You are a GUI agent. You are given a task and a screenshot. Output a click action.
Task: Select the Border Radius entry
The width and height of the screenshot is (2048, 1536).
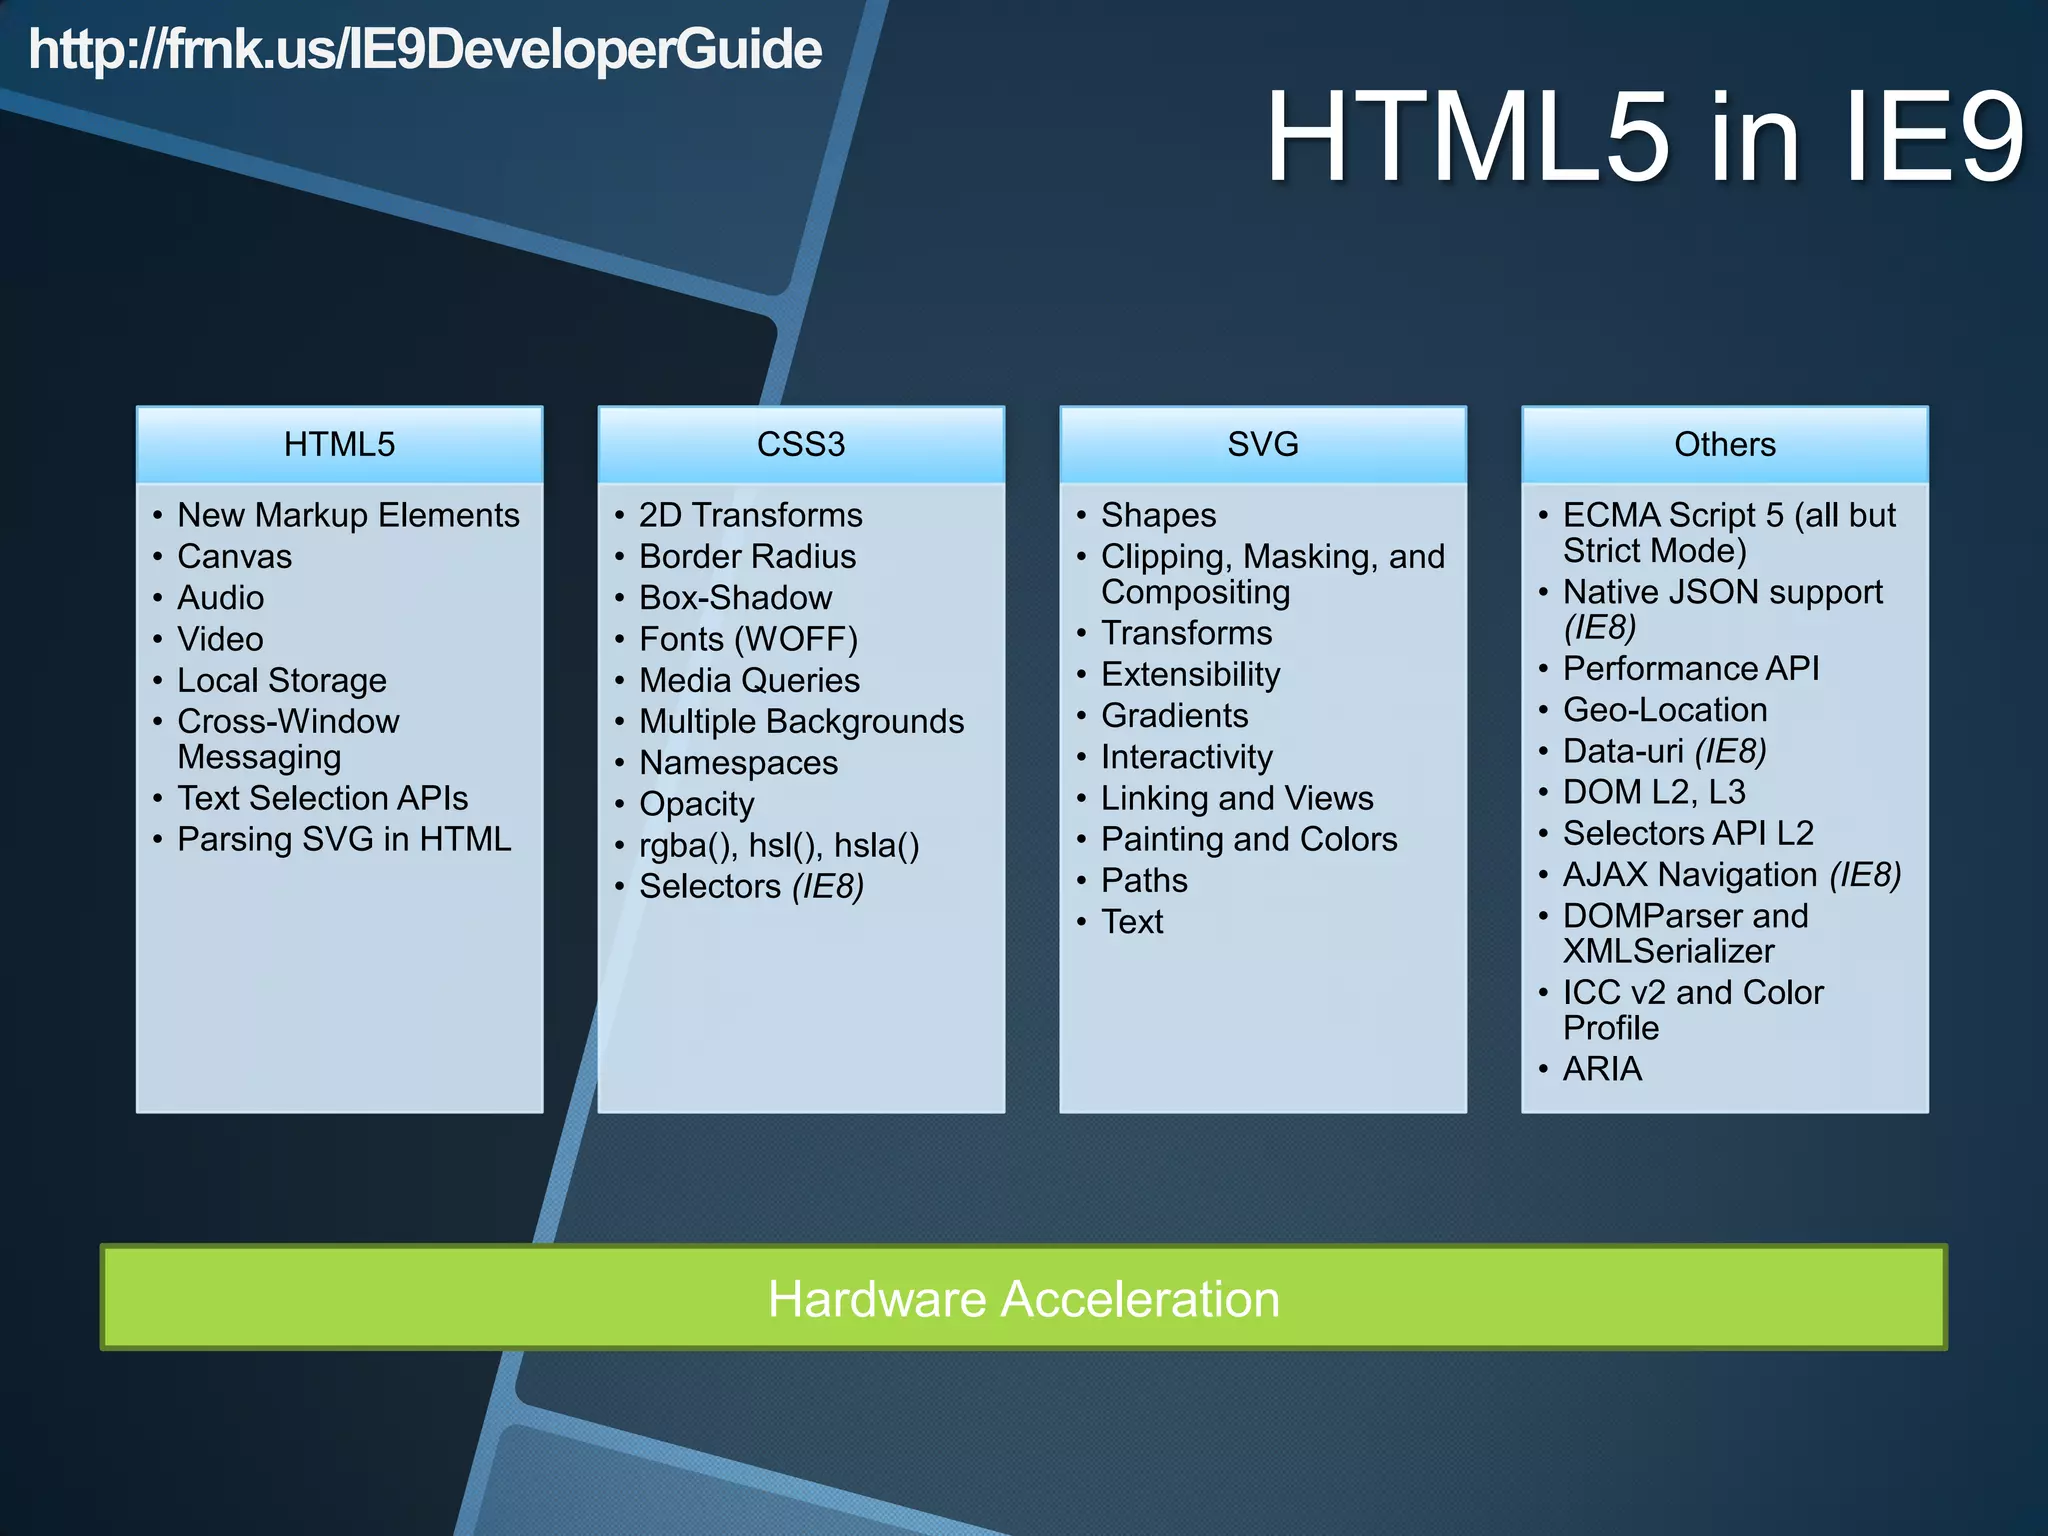747,557
